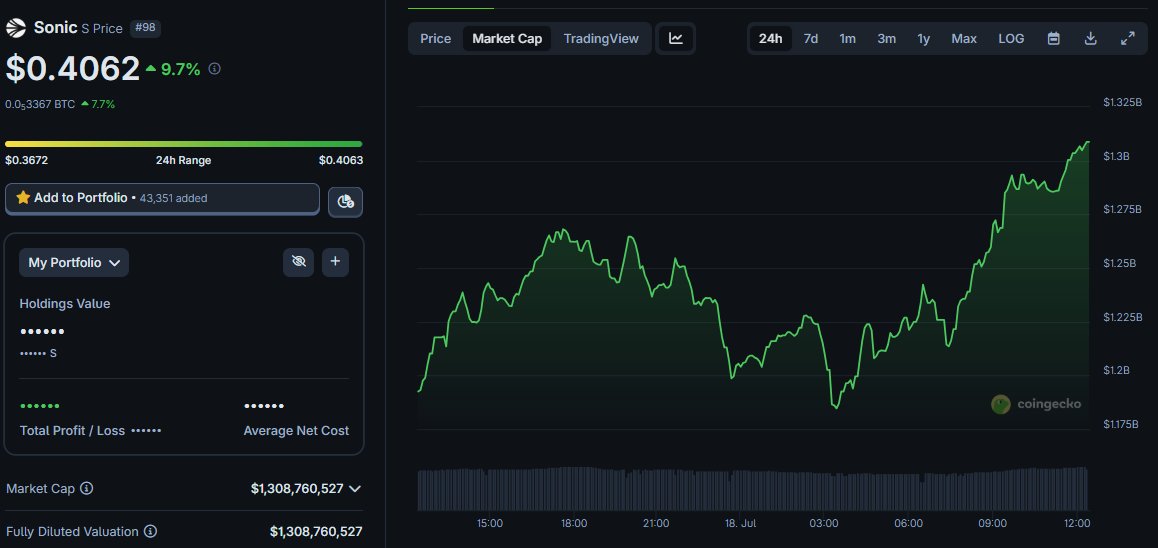
Task: Click the Holdings Value label
Action: 65,304
